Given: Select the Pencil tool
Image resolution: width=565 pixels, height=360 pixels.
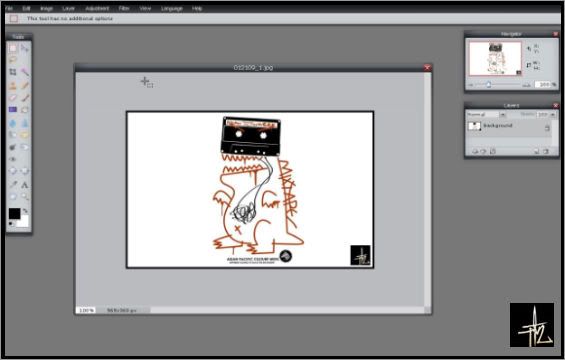Looking at the screenshot, I should [25, 85].
